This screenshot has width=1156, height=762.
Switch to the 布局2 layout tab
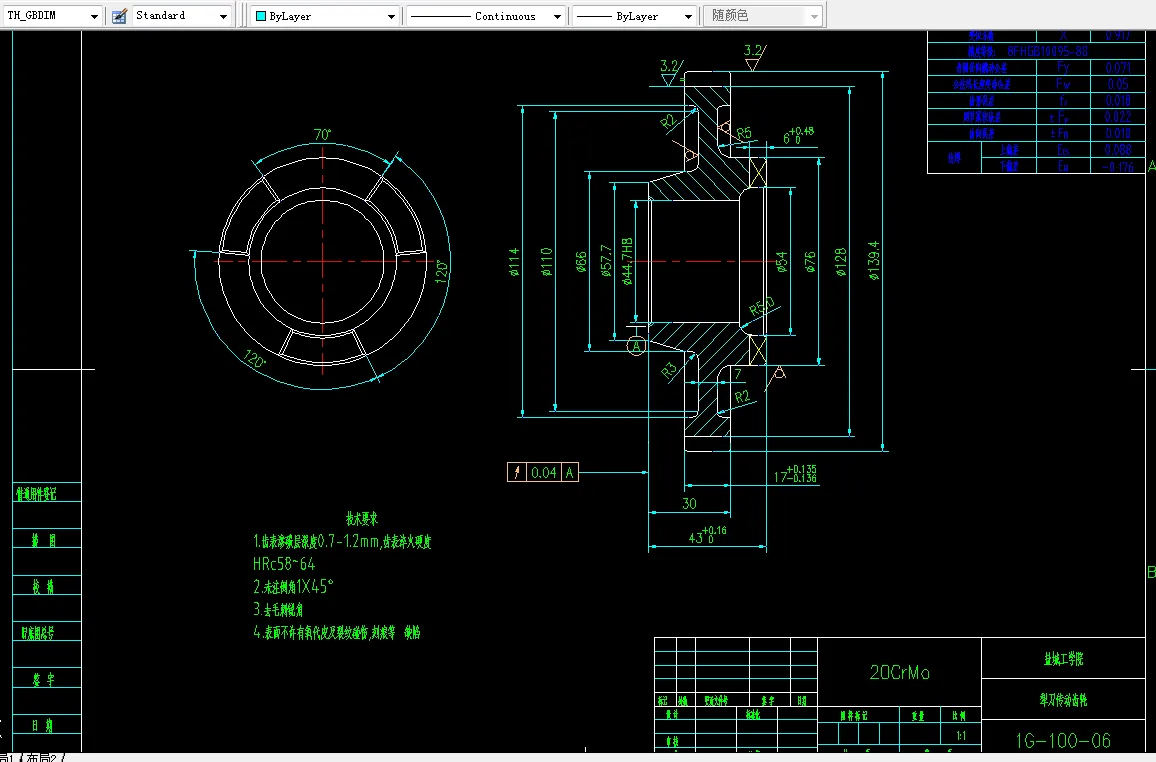42,758
